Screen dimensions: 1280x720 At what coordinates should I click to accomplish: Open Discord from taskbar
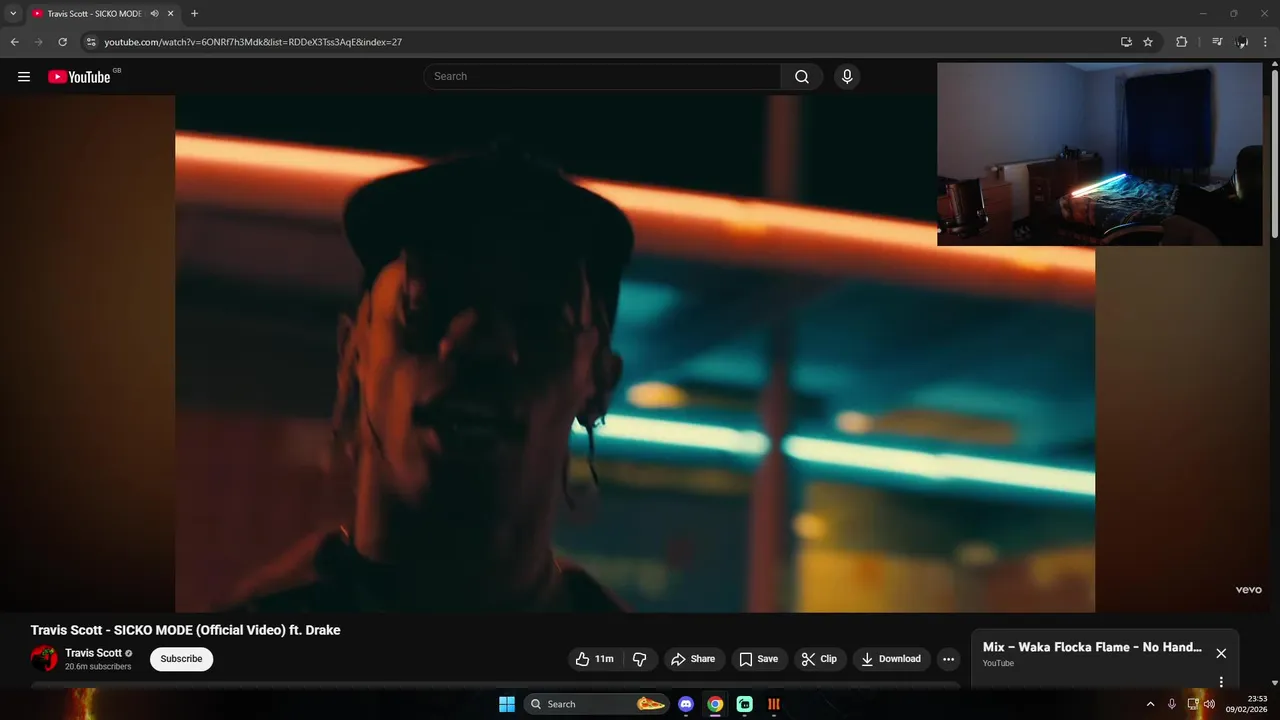pyautogui.click(x=685, y=704)
